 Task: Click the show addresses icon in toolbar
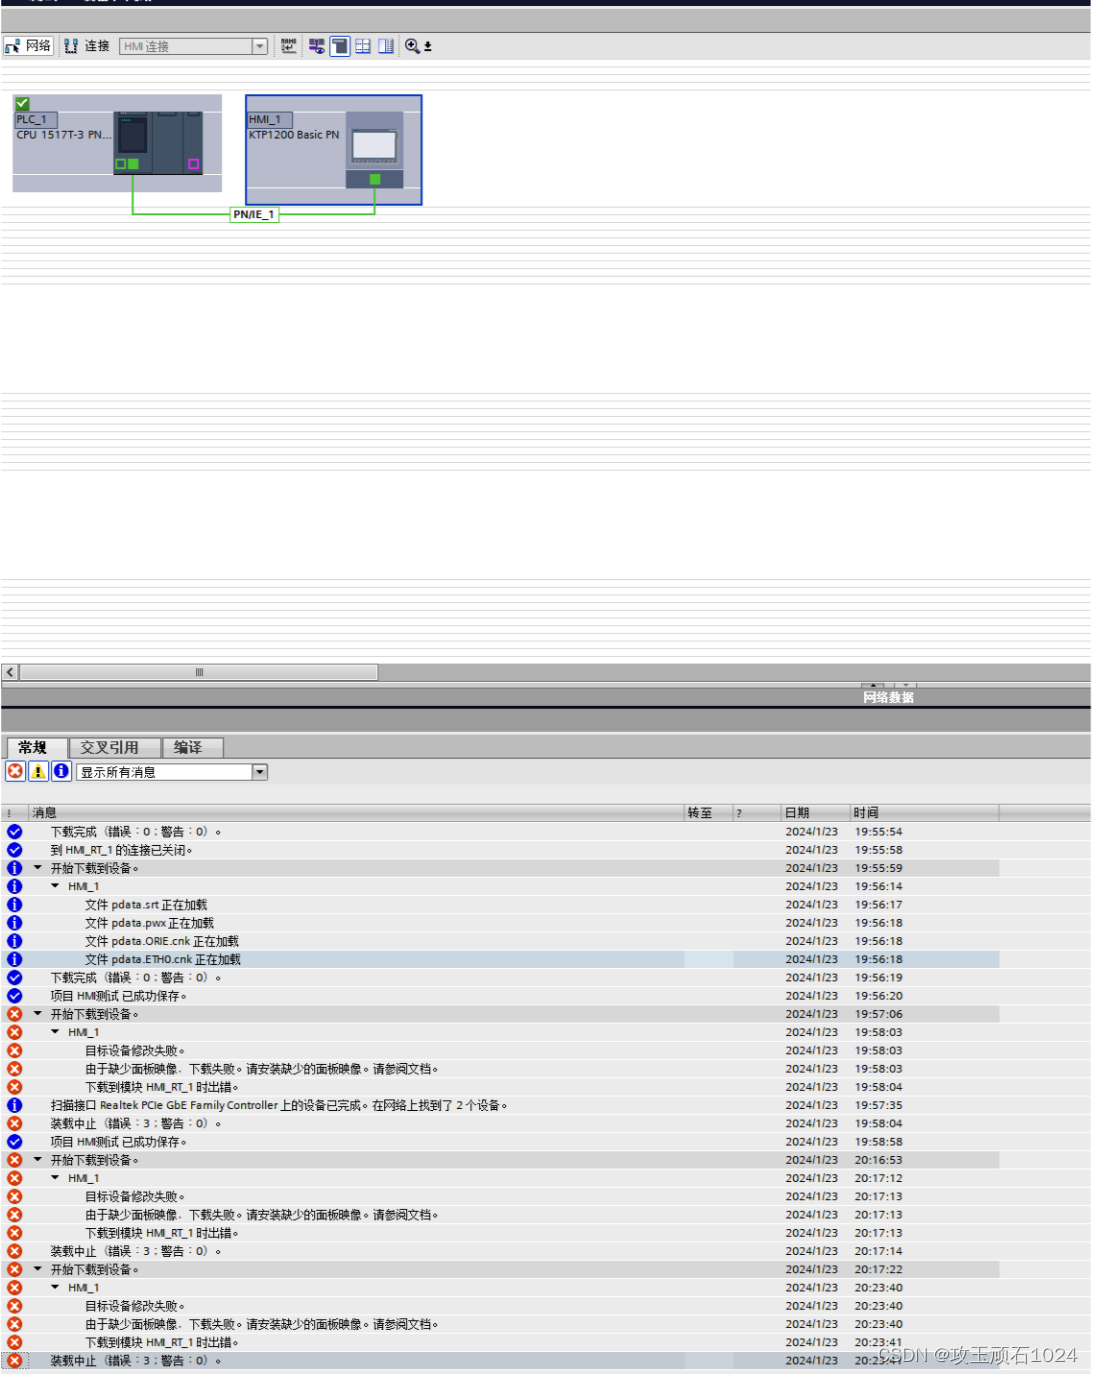[x=317, y=46]
